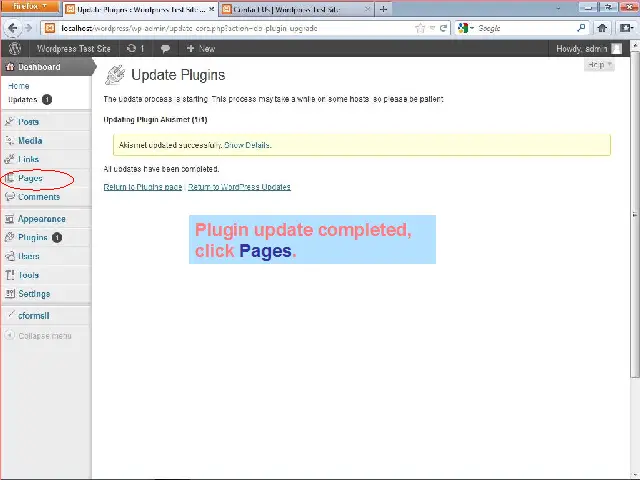Click the admin avatar thumbnail
This screenshot has height=480, width=640.
pos(617,49)
